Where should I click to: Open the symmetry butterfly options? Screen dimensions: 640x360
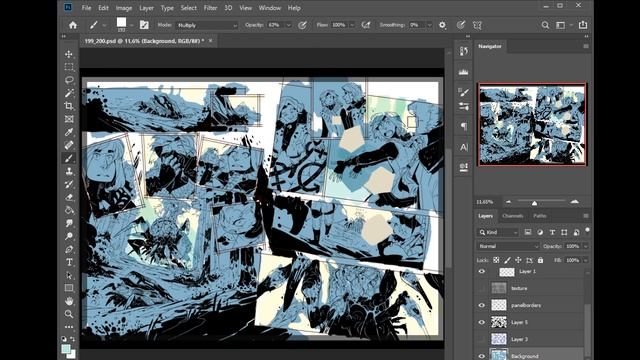(x=477, y=25)
